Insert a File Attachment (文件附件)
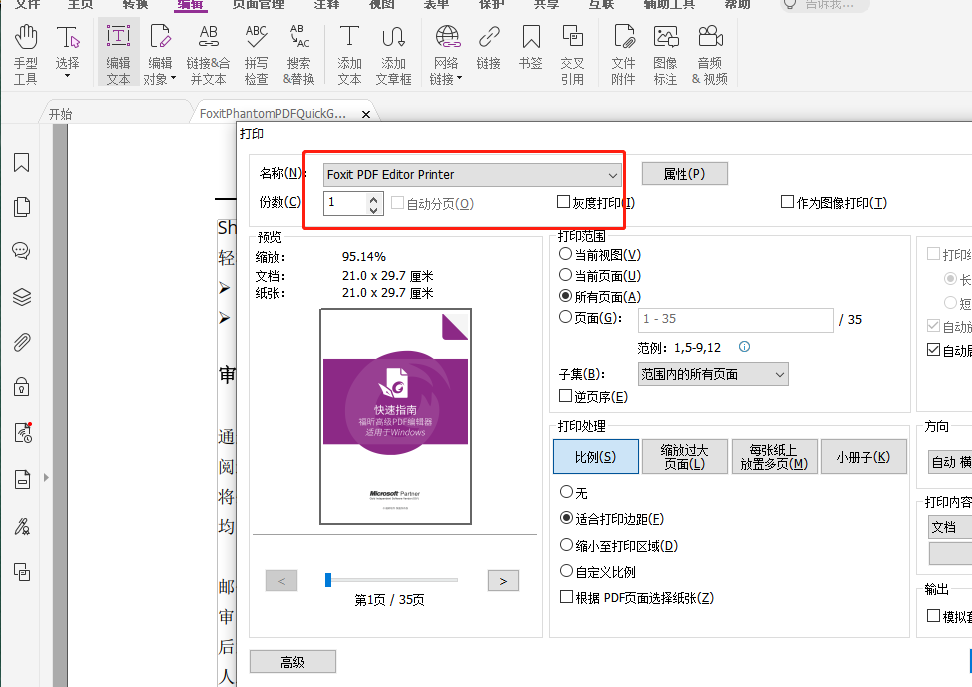 click(623, 52)
